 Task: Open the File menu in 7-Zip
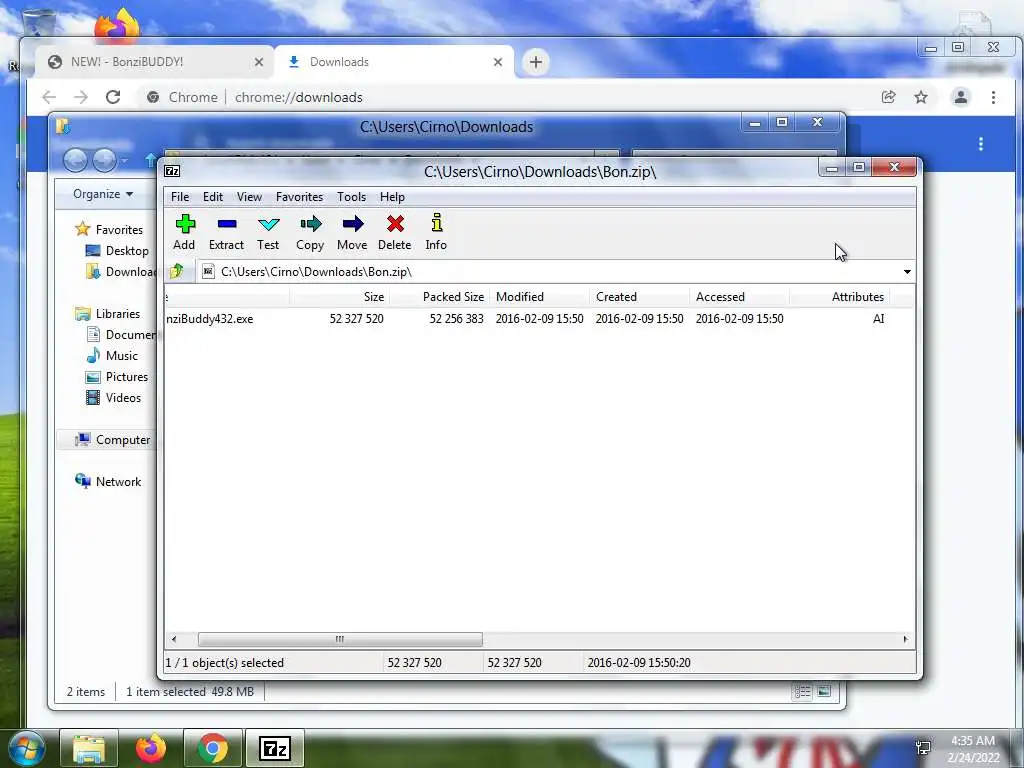click(x=180, y=197)
